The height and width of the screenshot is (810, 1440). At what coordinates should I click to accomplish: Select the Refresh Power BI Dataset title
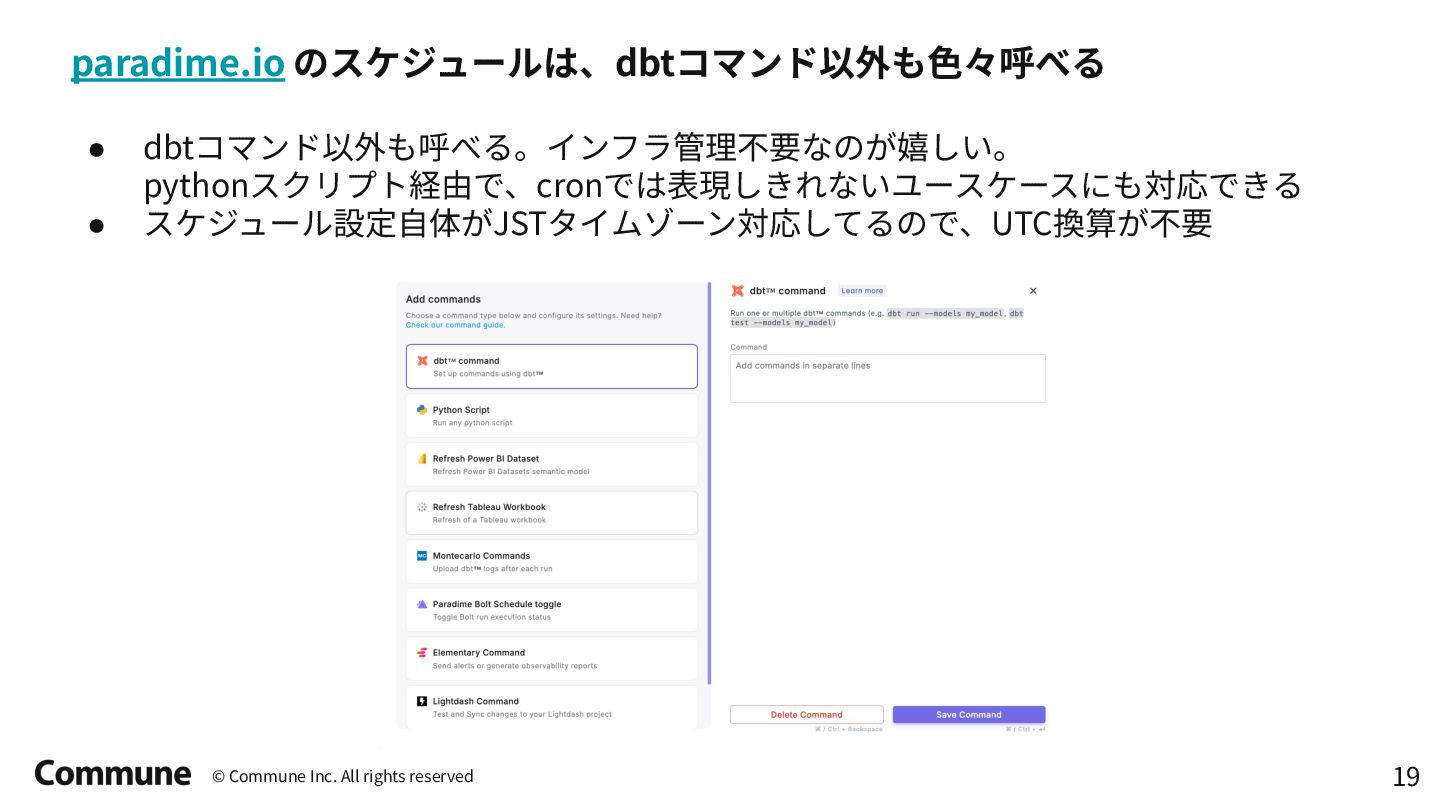486,459
